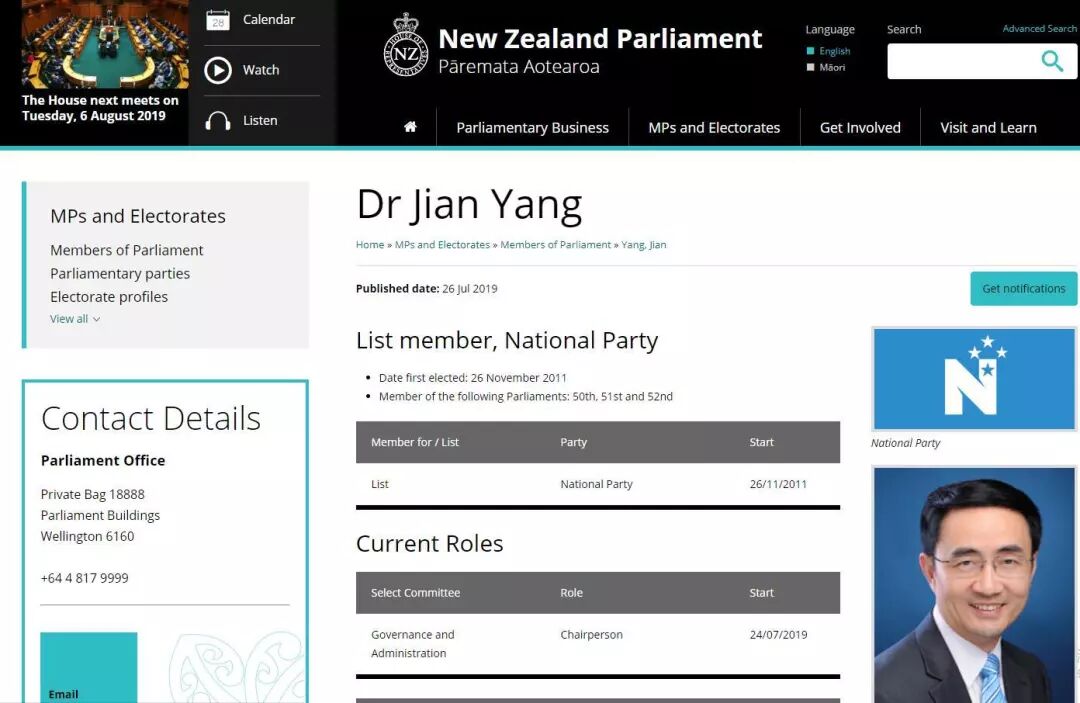Open MPs and Electorates menu
The width and height of the screenshot is (1080, 703).
click(x=714, y=127)
